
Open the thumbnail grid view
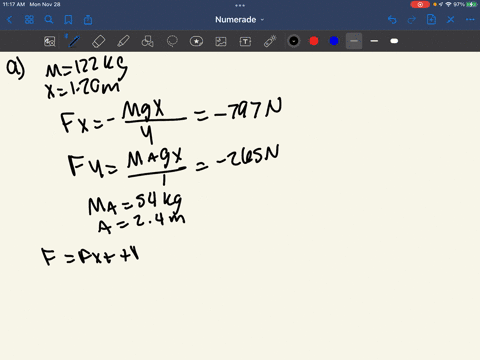tap(29, 20)
